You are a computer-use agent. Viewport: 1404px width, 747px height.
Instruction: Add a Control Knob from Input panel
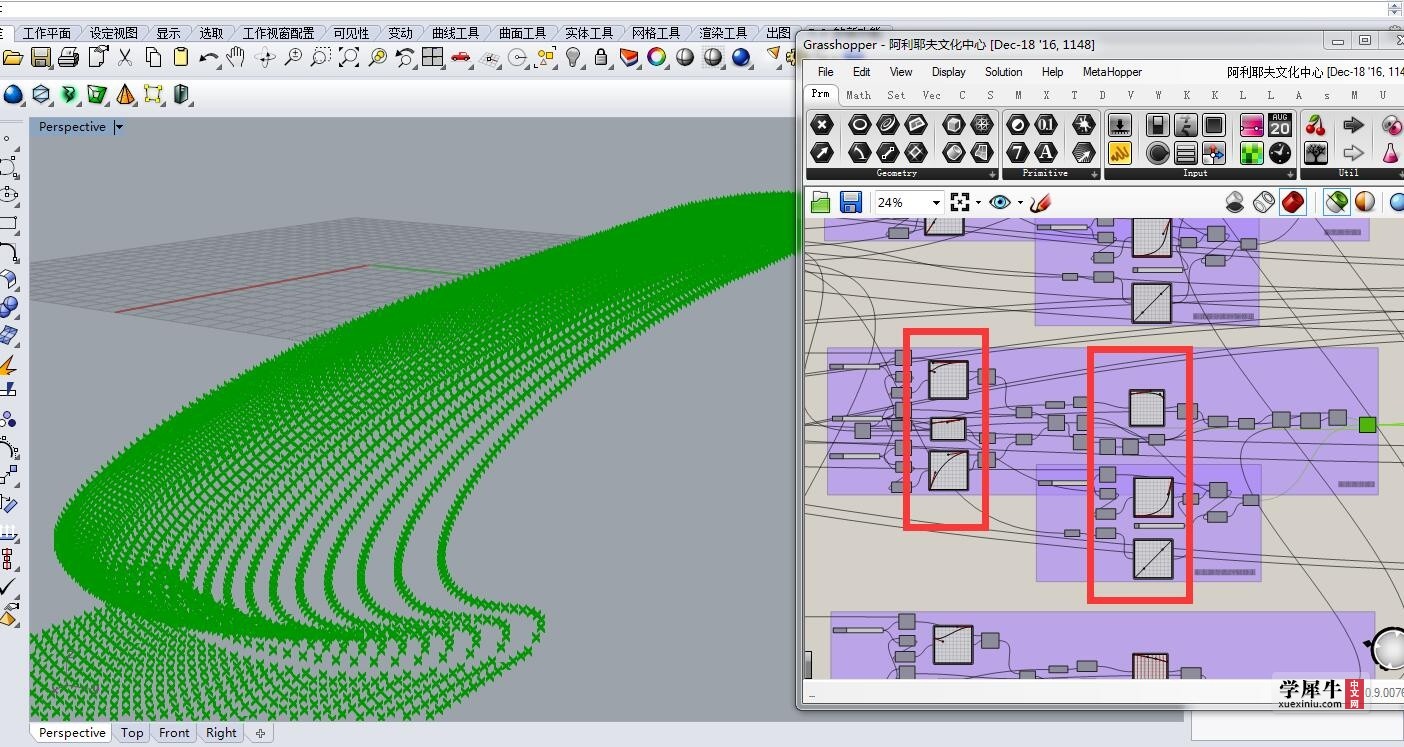click(1157, 152)
